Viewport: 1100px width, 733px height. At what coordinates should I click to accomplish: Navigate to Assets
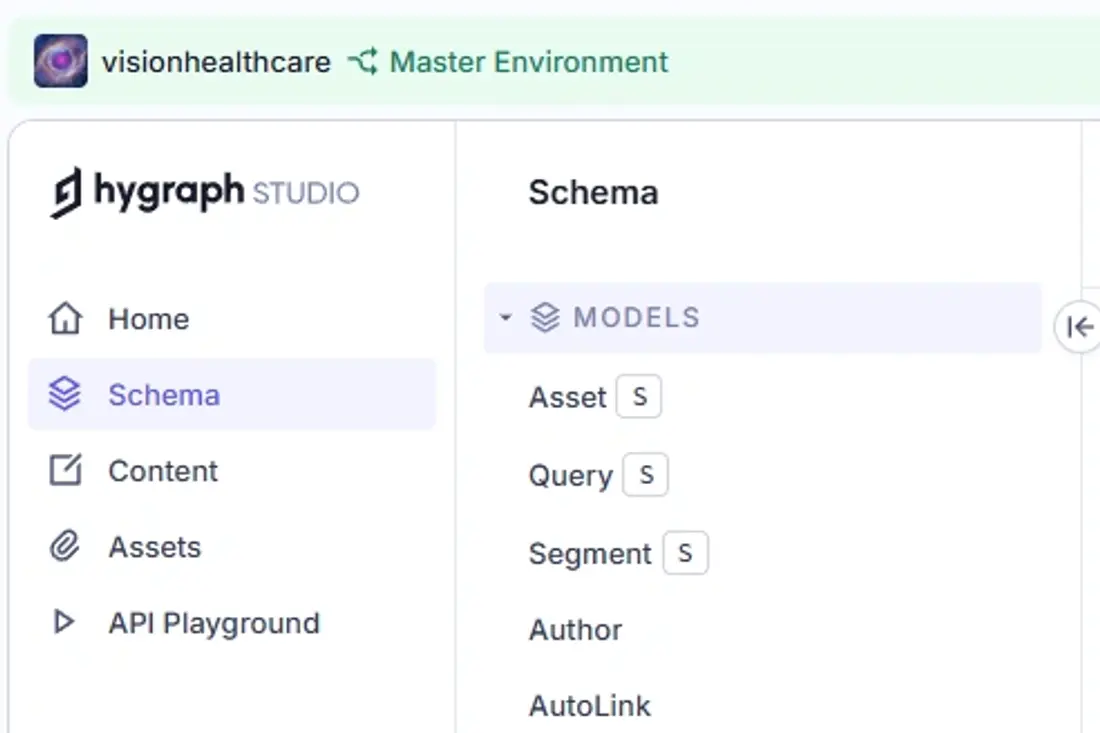232,547
